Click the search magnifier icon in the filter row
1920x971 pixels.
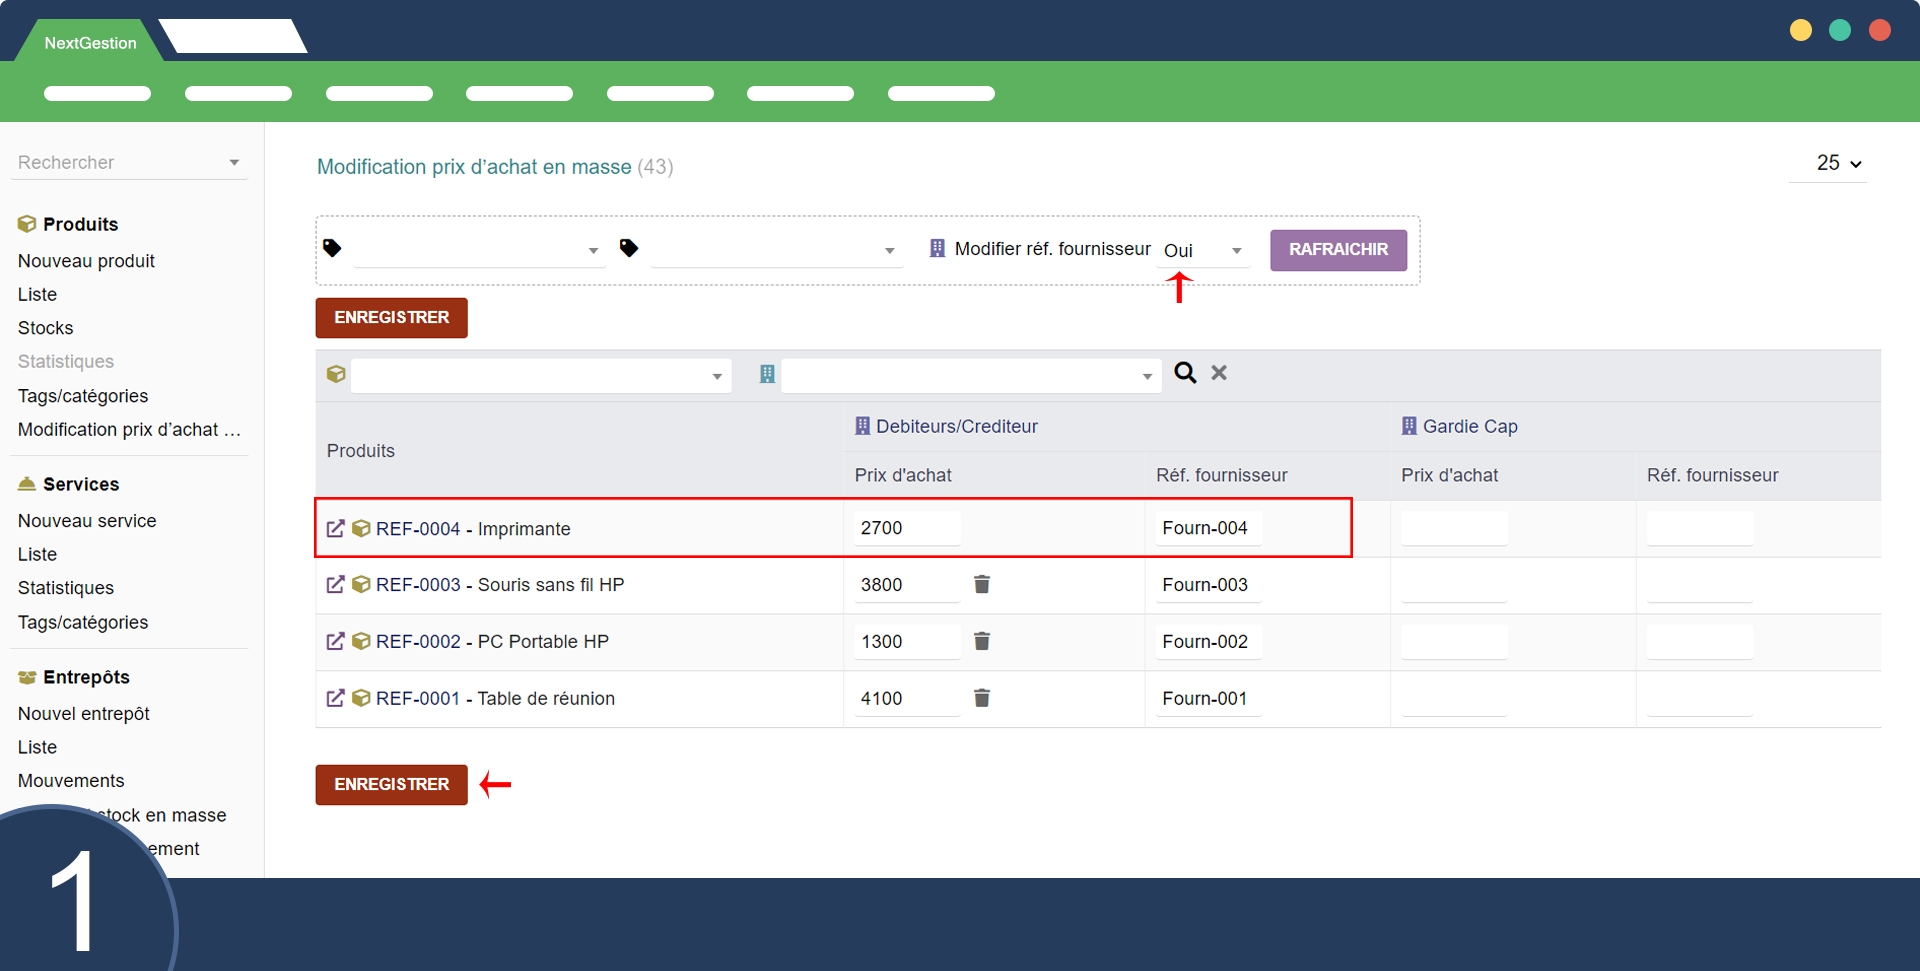pos(1185,373)
